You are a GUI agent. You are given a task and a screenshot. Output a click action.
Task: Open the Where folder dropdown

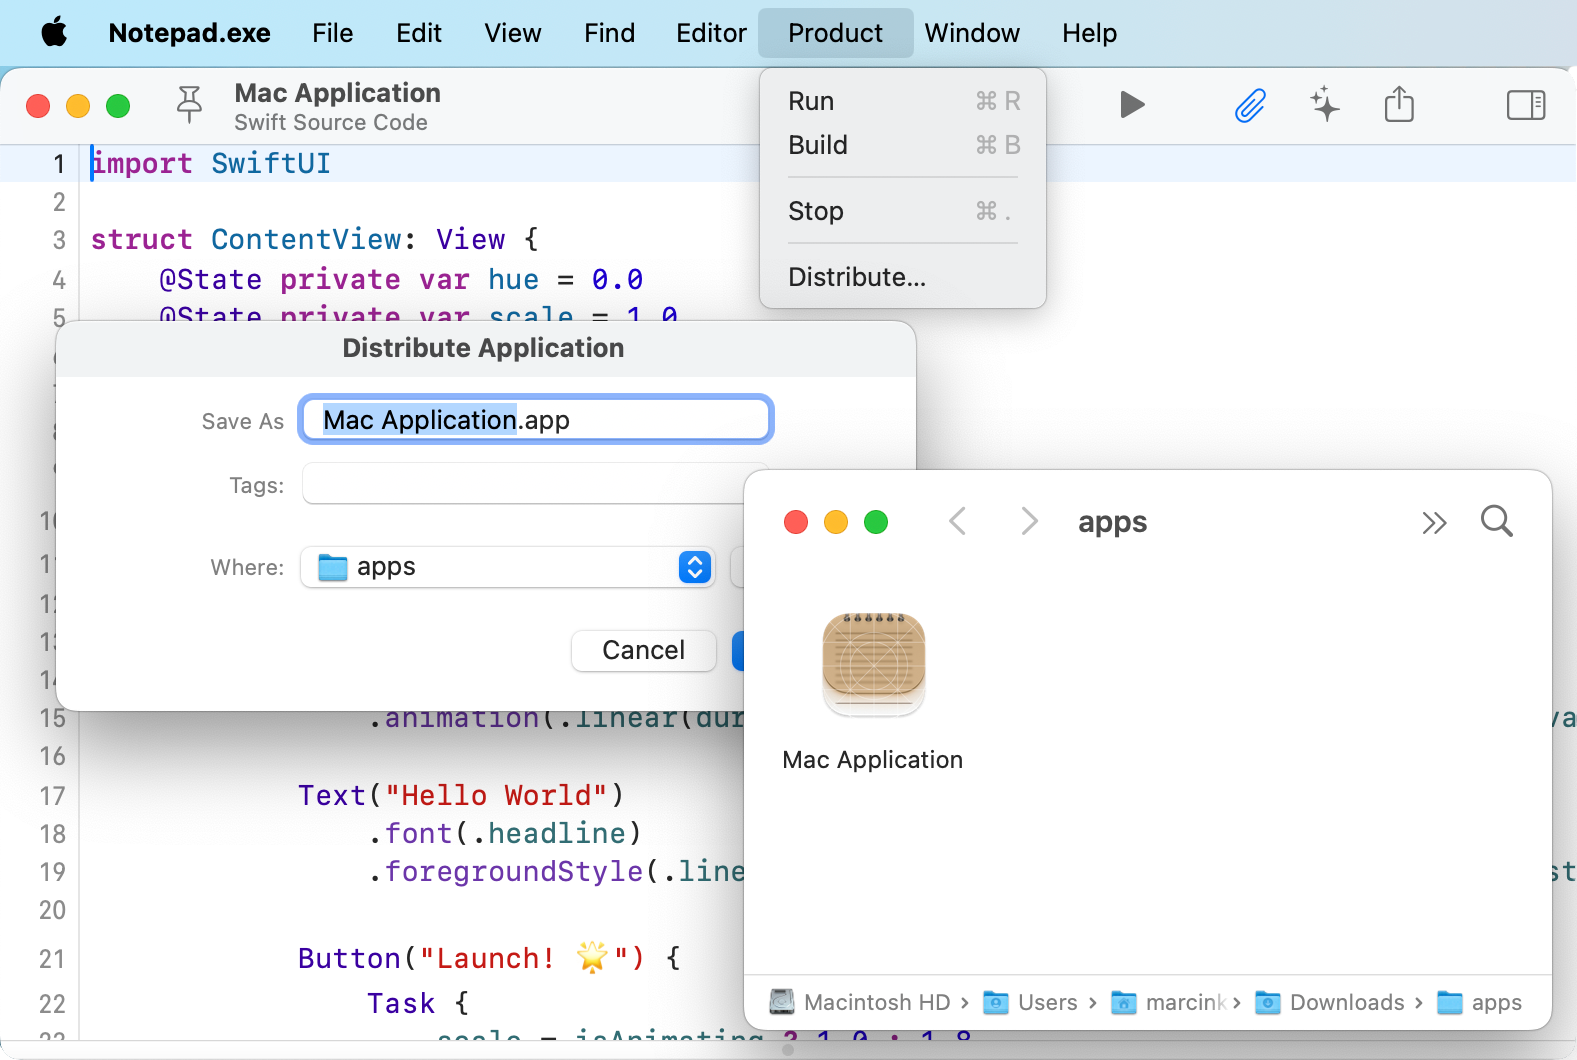[508, 567]
